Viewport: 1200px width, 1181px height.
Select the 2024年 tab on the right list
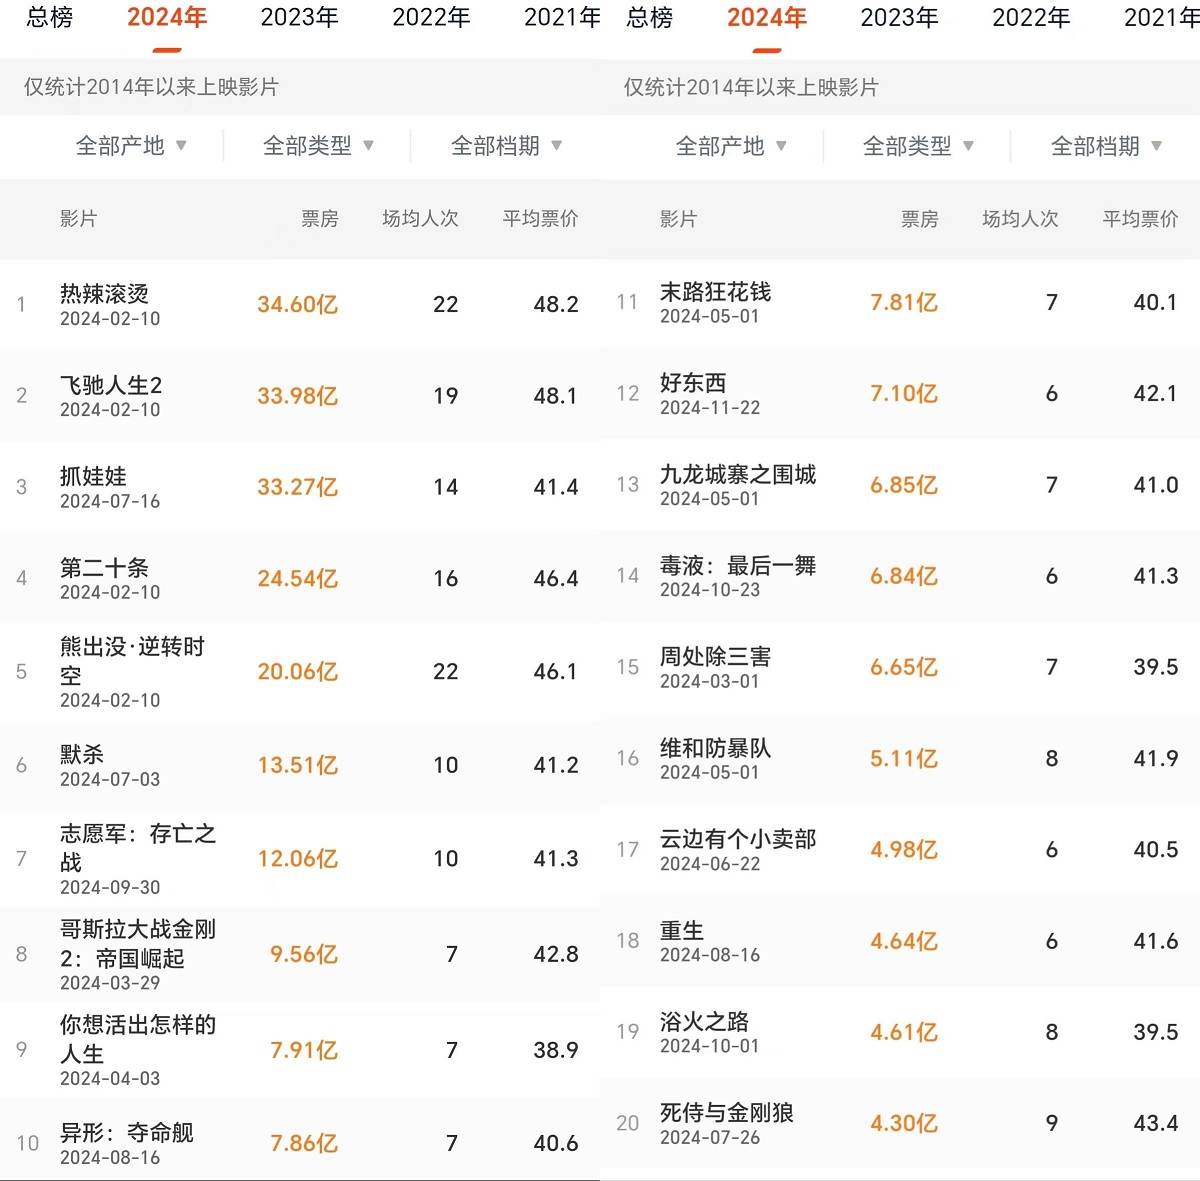click(765, 17)
